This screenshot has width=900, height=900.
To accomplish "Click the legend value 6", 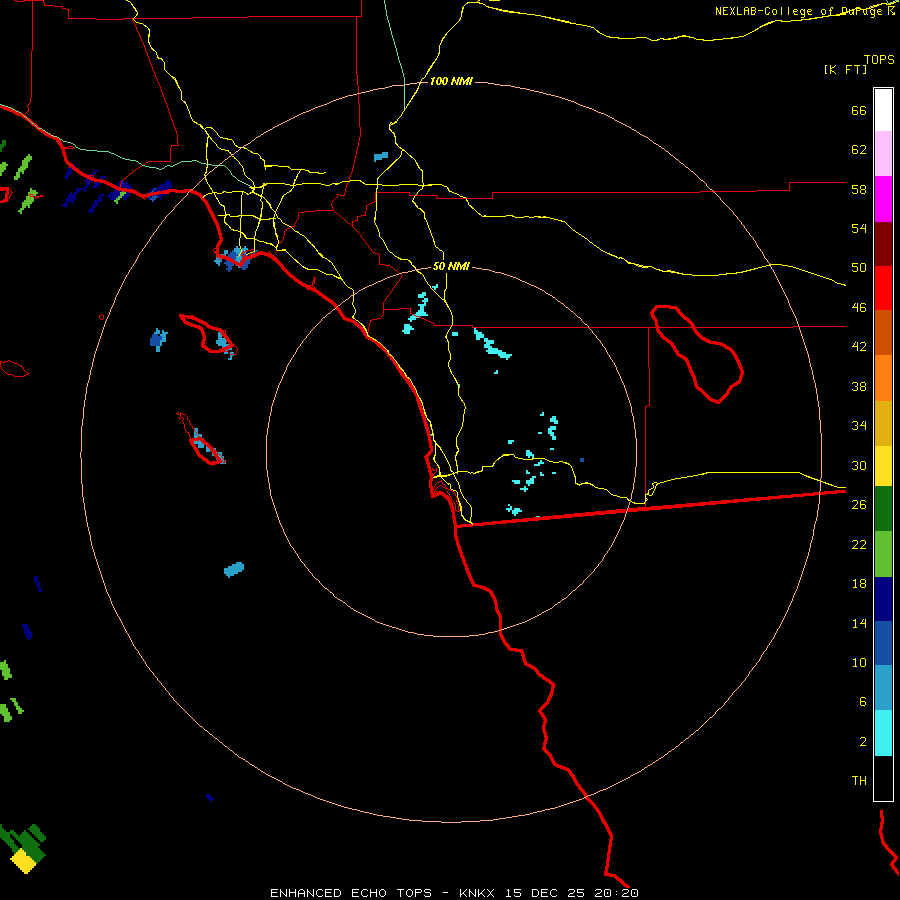I will (x=863, y=702).
